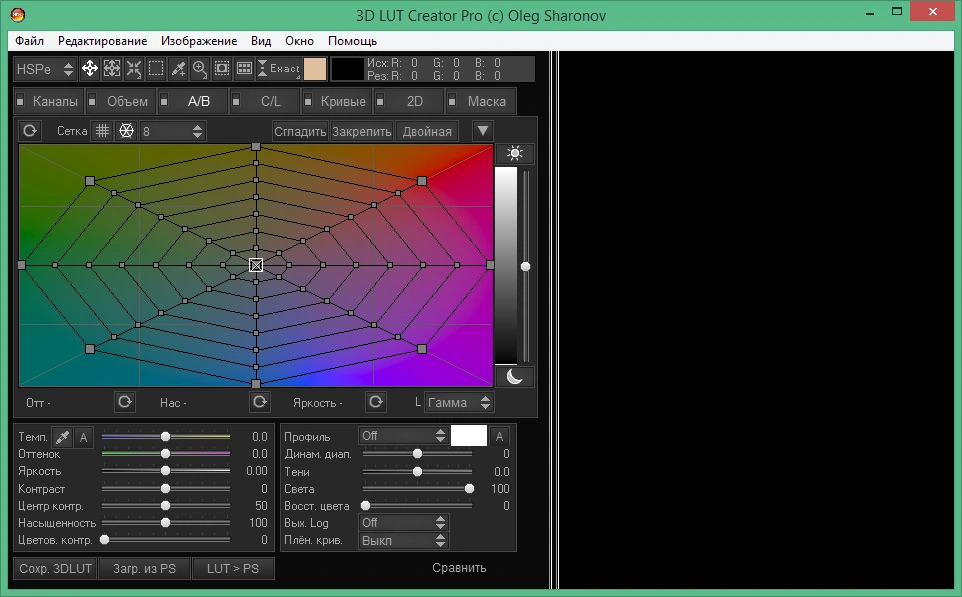Select the dashed rectangle selection tool
The height and width of the screenshot is (597, 962).
pos(156,69)
